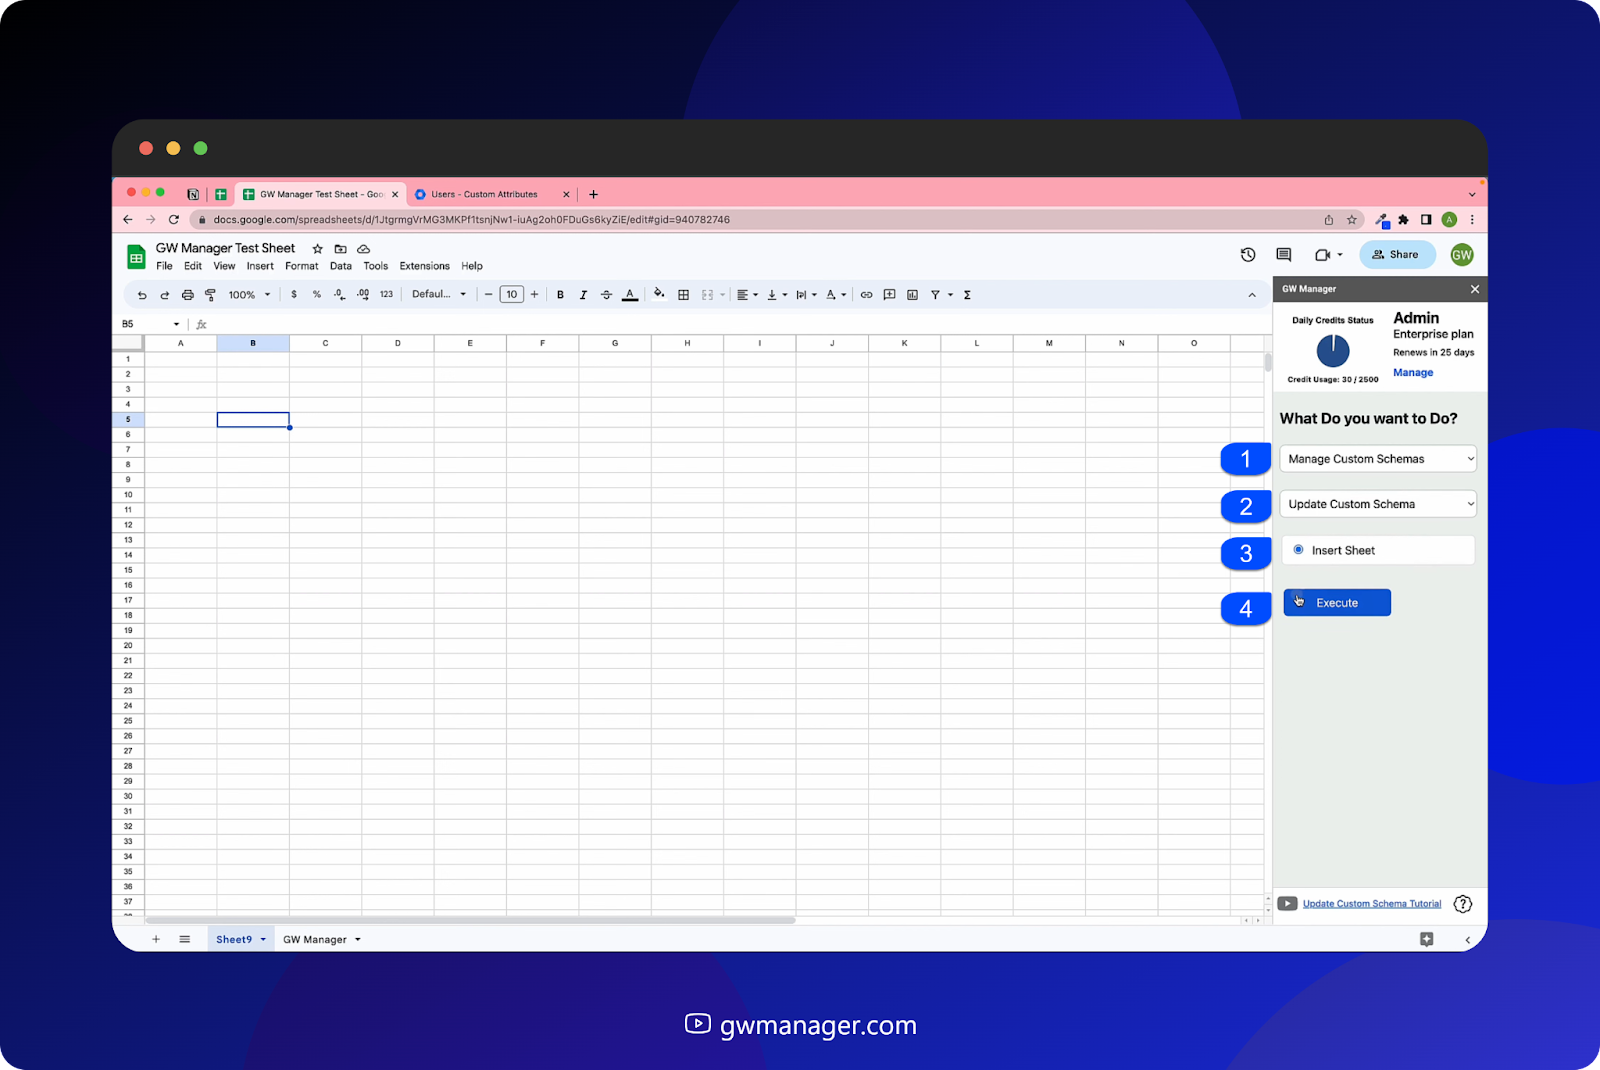Star the GW Manager Test Sheet

pos(317,248)
